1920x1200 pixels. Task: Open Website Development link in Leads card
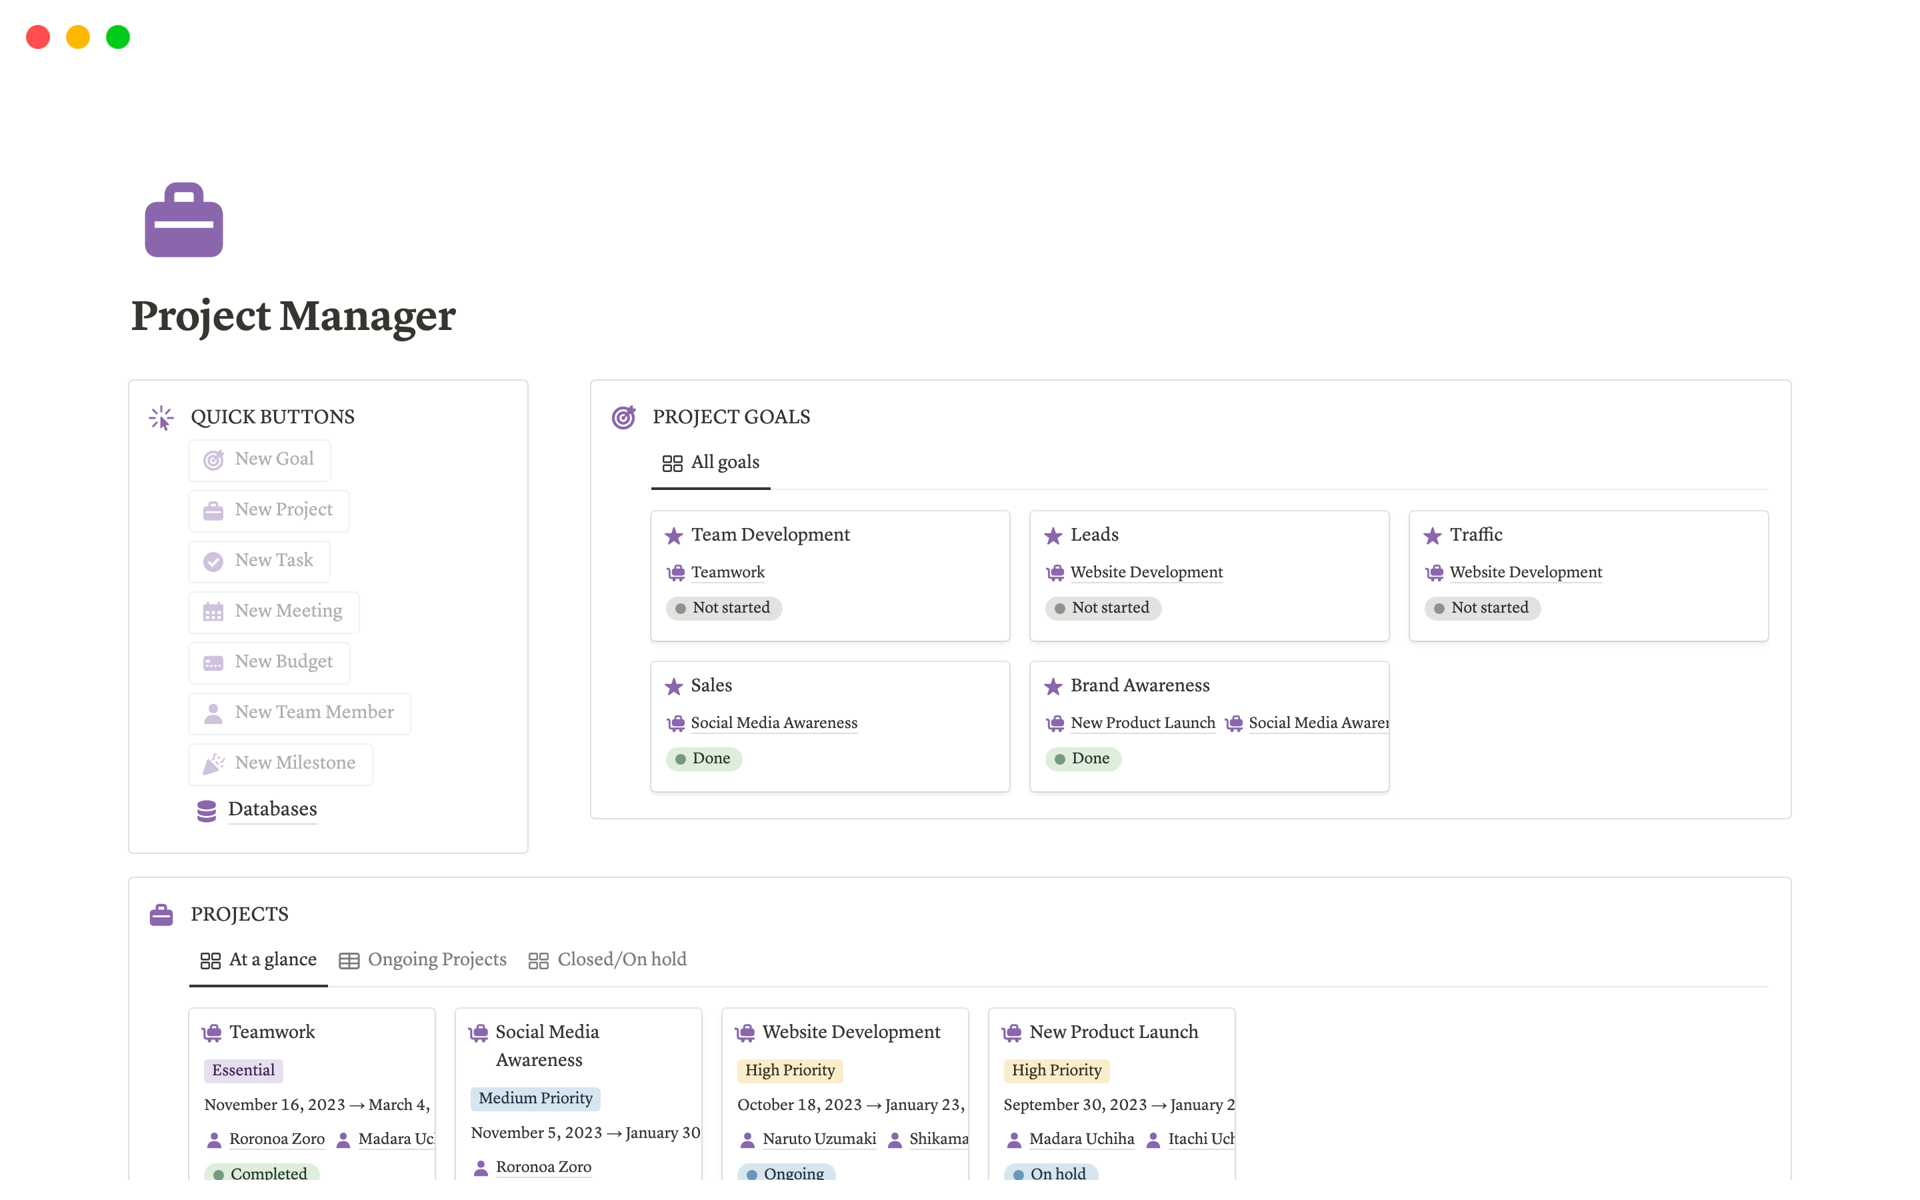(1146, 572)
